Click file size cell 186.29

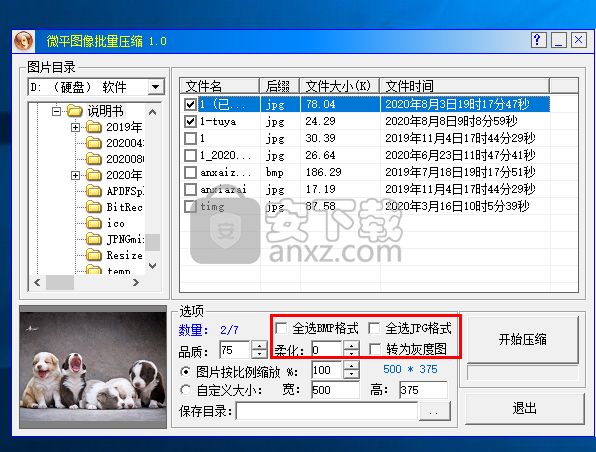point(323,172)
